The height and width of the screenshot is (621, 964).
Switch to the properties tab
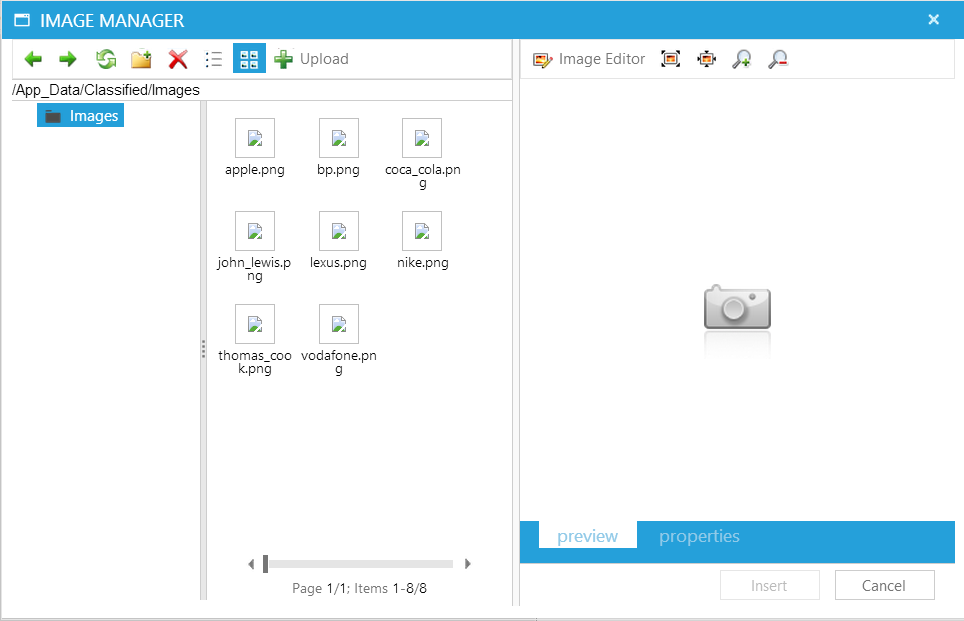[699, 536]
